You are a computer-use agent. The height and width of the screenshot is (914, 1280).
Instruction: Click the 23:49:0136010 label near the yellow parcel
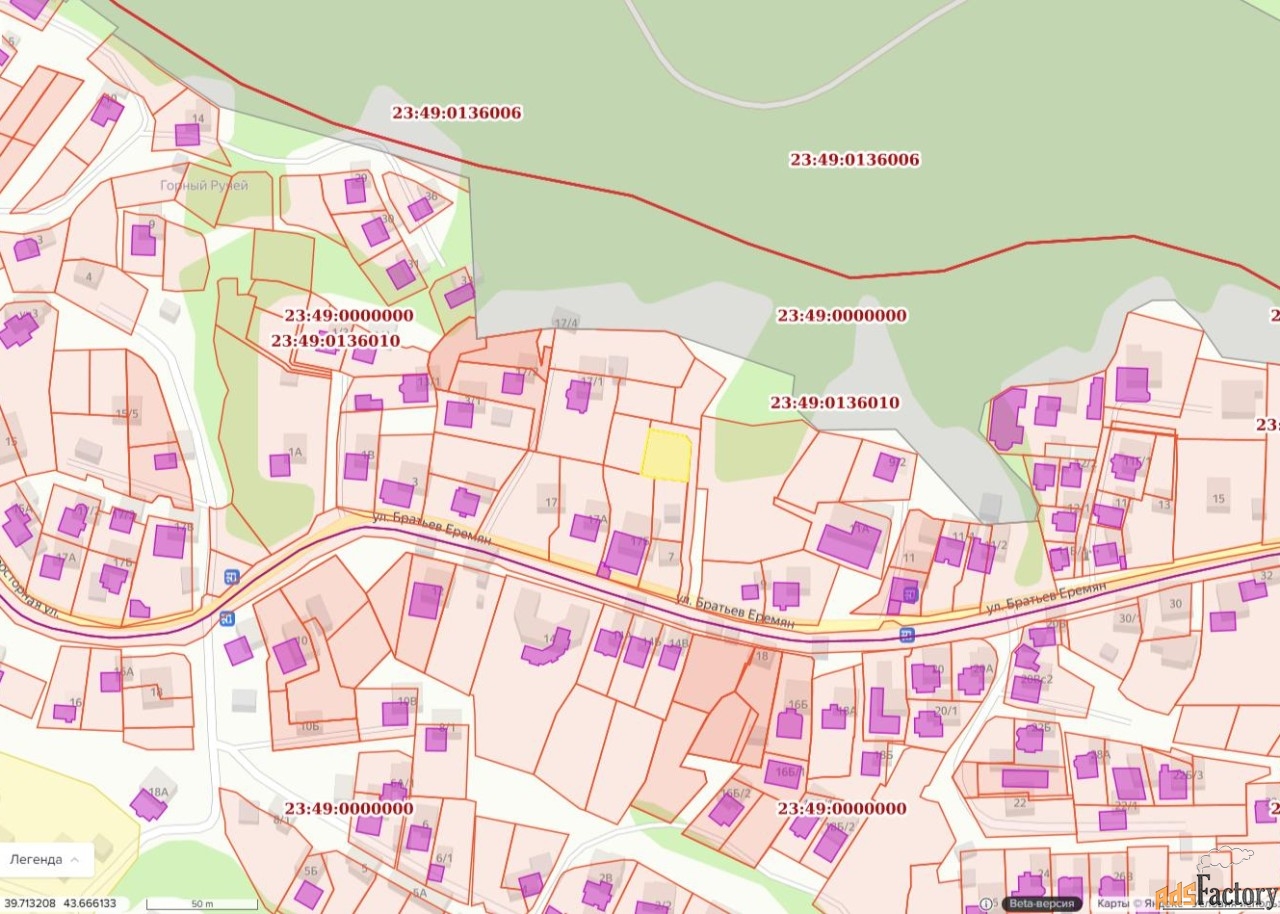pos(834,403)
